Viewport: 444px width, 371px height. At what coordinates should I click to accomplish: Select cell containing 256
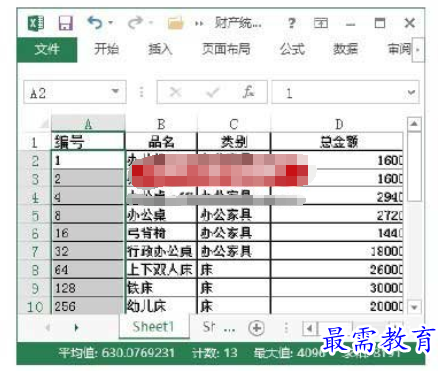(88, 306)
